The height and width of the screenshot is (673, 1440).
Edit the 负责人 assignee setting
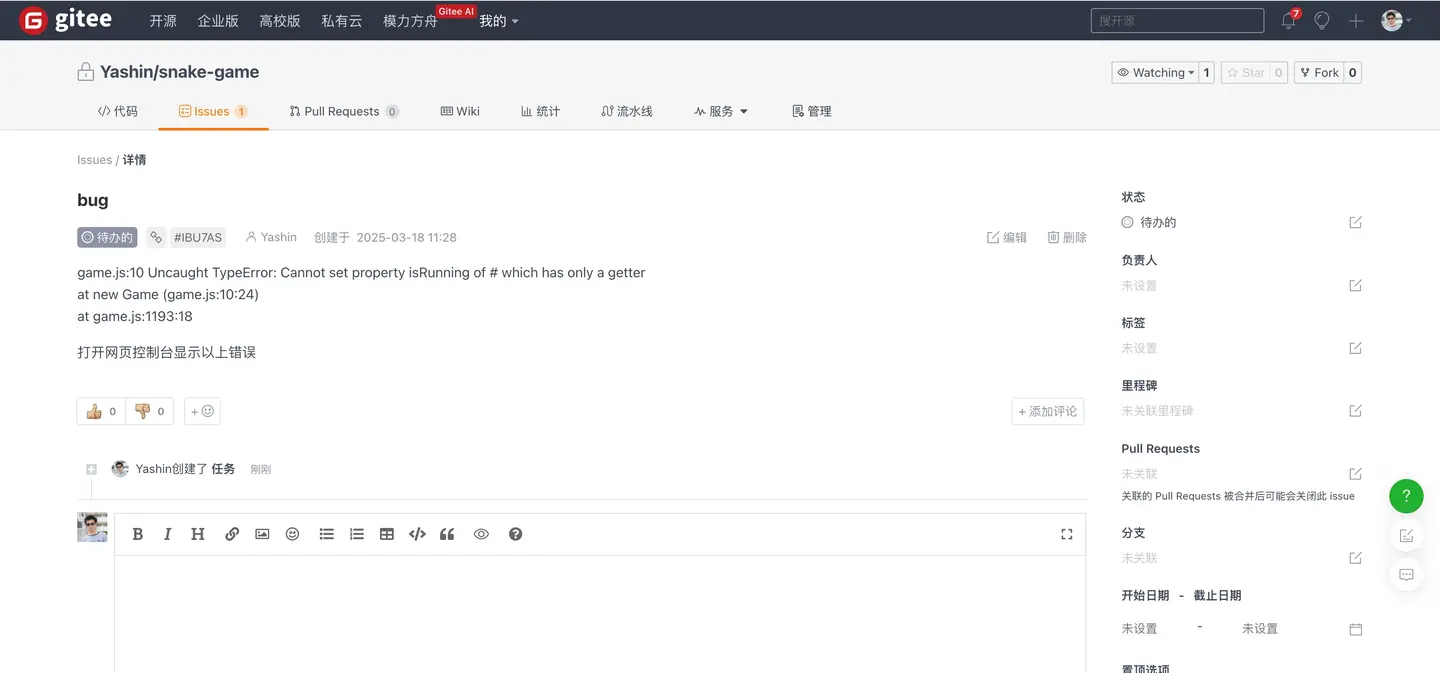coord(1355,285)
